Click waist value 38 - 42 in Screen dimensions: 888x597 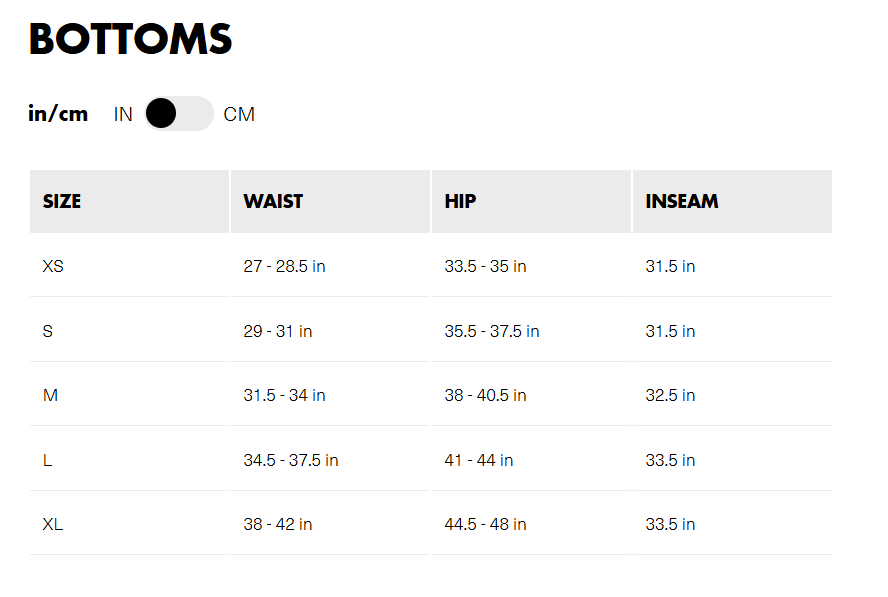[278, 524]
